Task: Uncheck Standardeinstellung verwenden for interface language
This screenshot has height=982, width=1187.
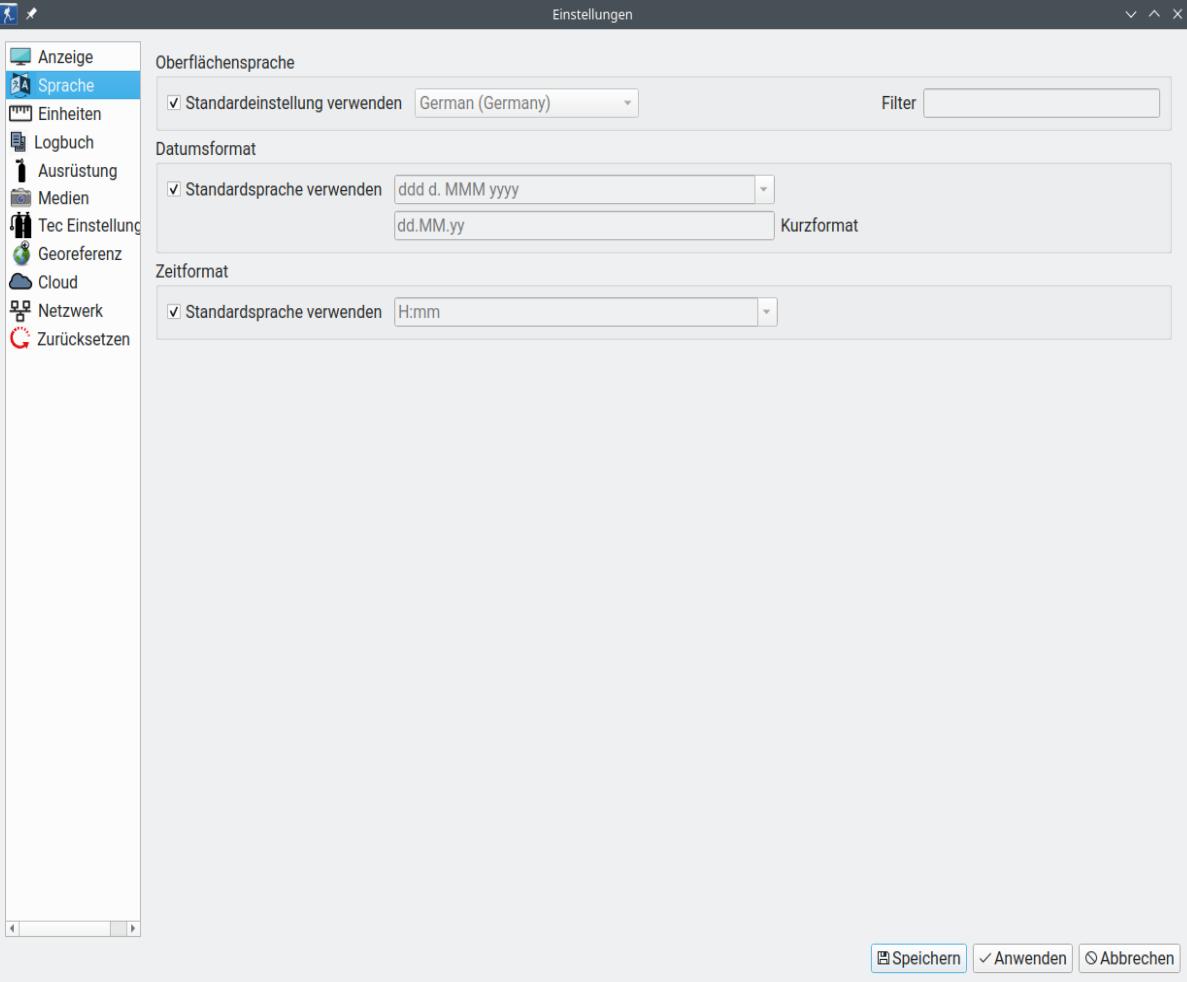Action: 175,103
